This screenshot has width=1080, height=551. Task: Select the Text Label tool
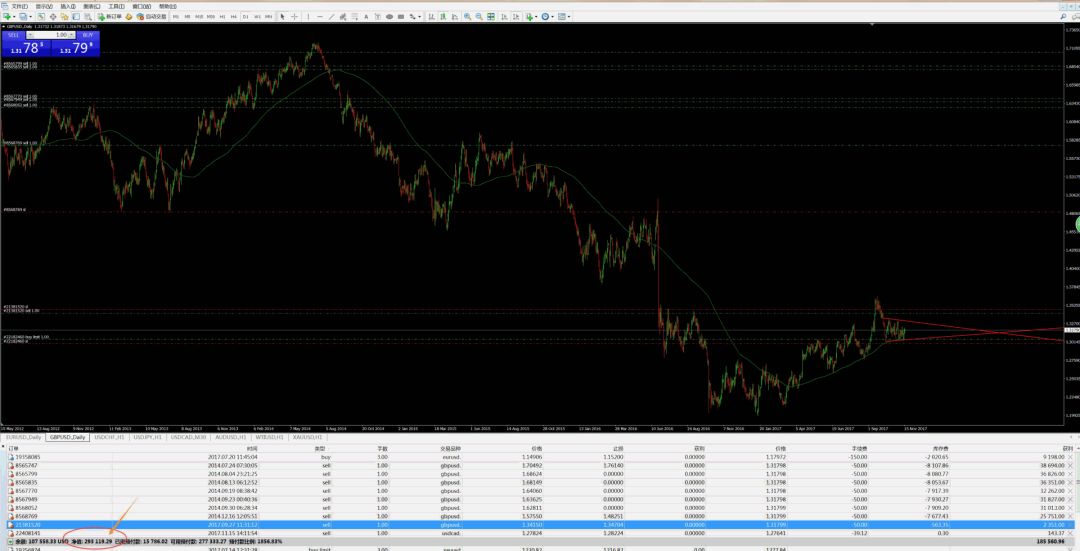(x=378, y=17)
